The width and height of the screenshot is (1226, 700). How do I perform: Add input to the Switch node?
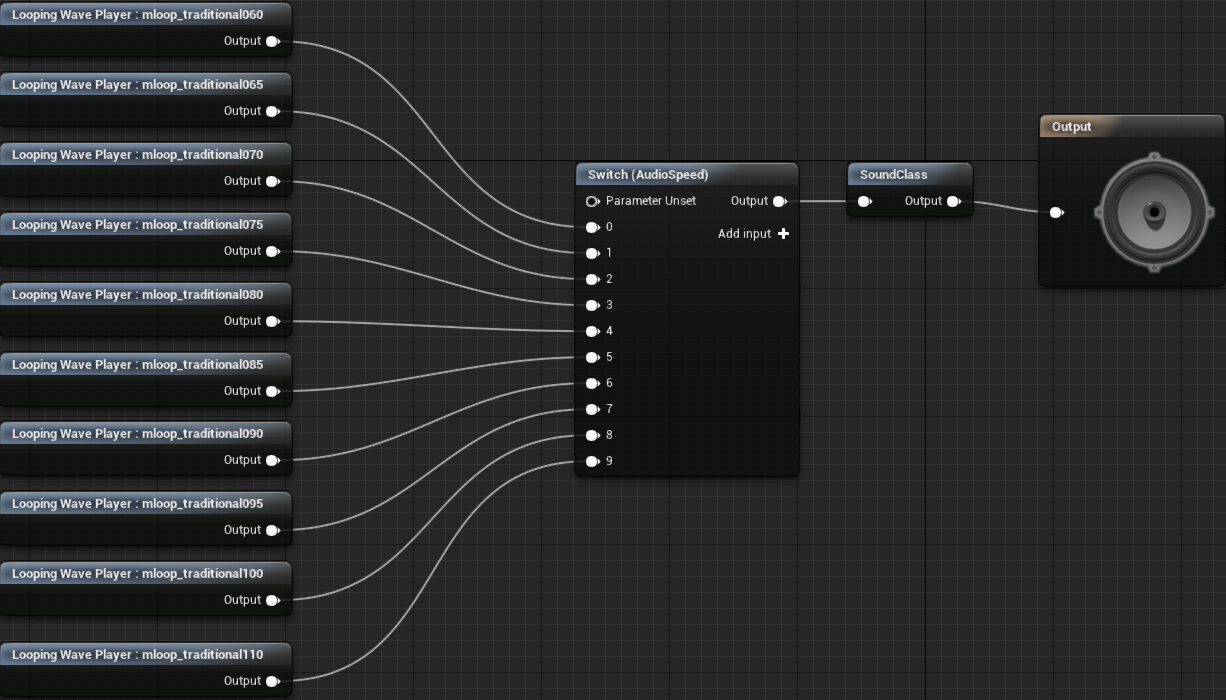coord(754,233)
